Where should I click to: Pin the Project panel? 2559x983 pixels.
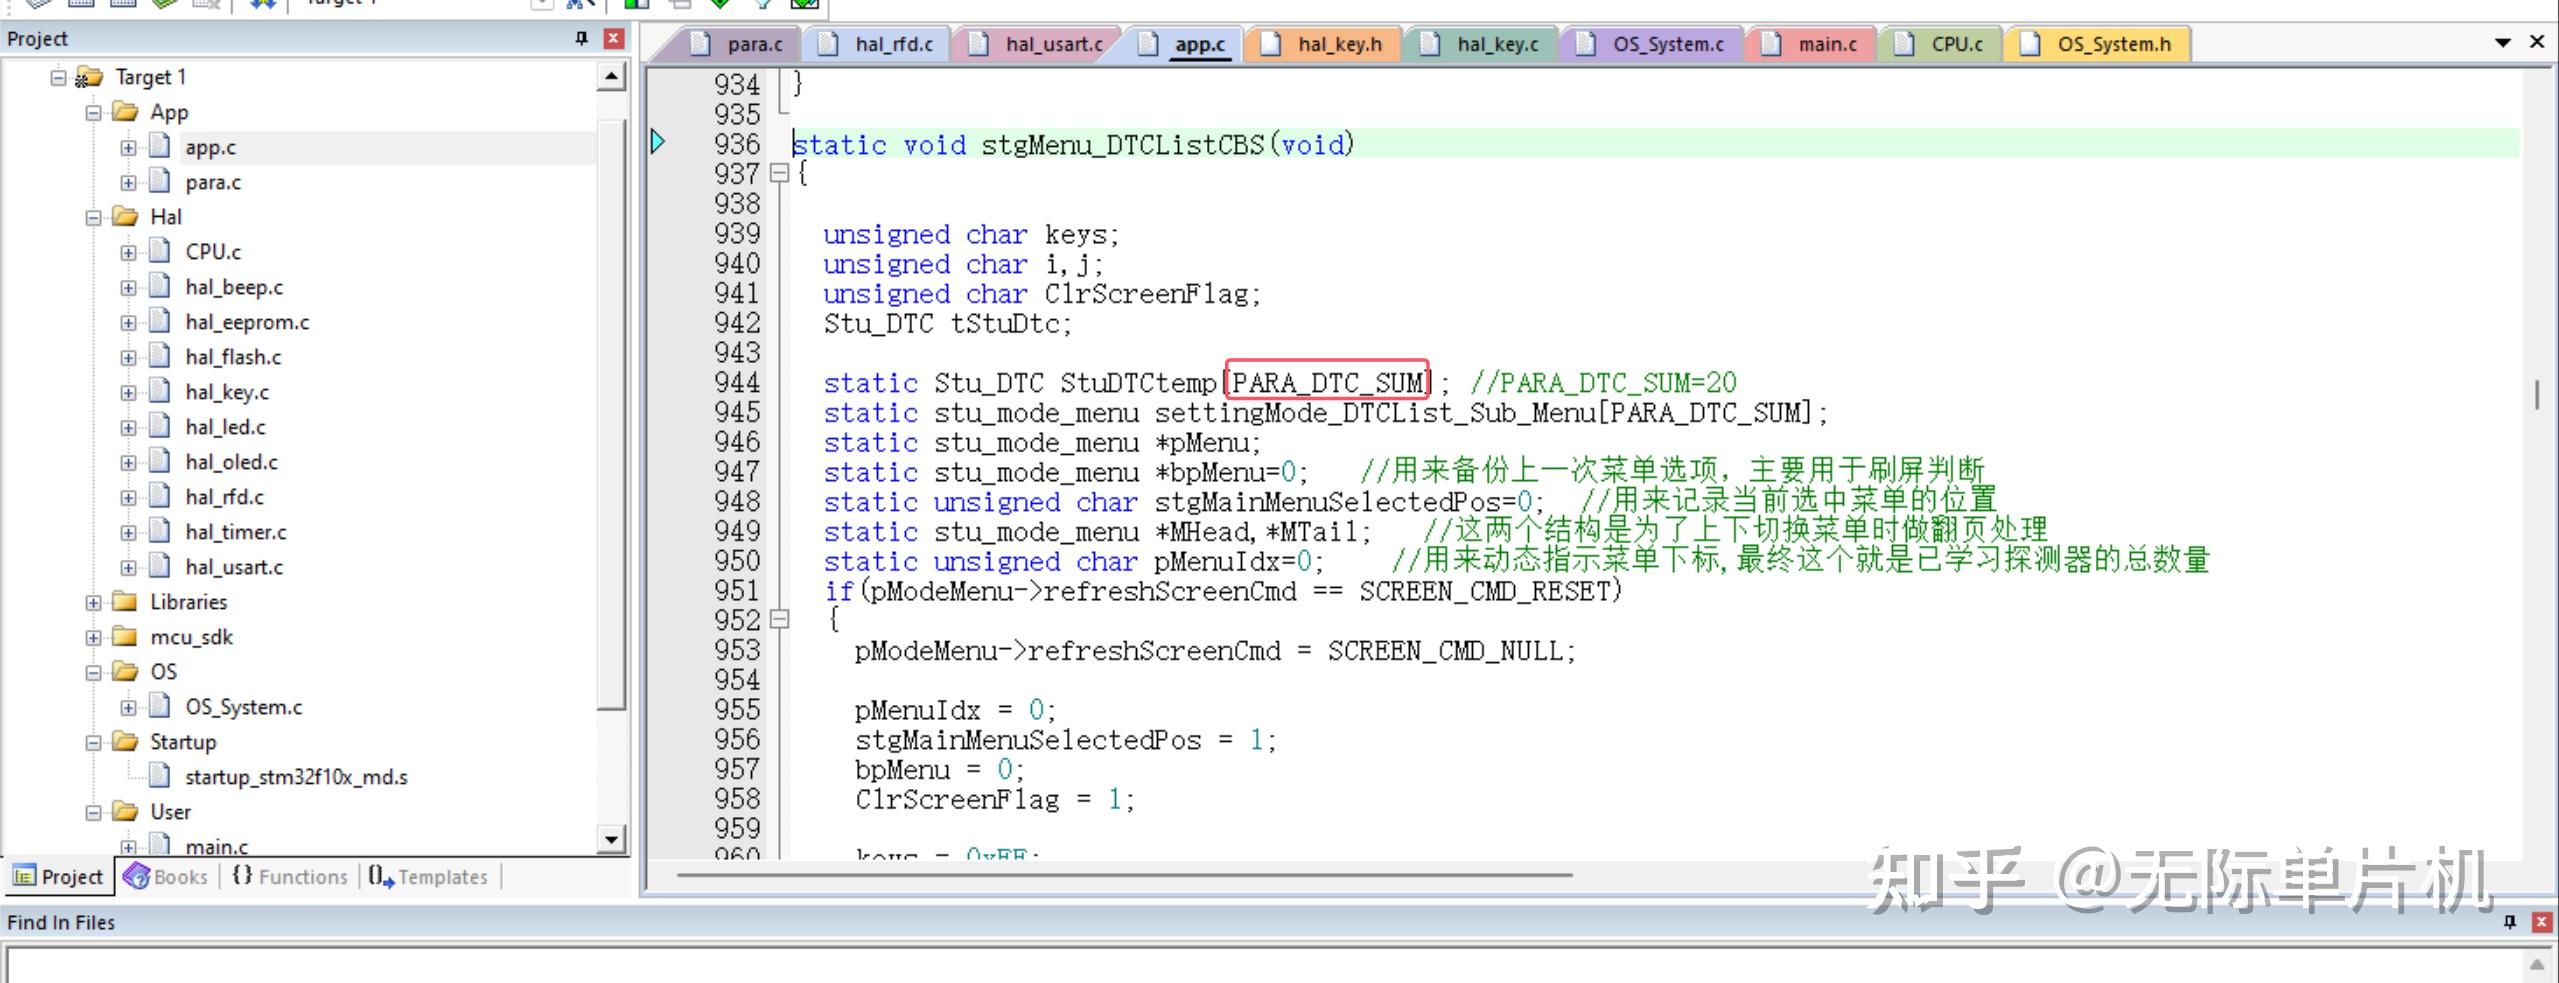tap(581, 38)
